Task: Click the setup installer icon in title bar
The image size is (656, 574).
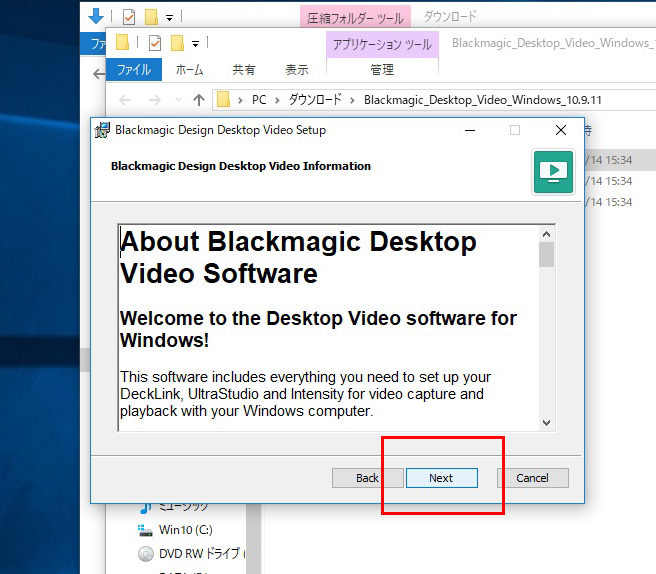Action: tap(102, 130)
